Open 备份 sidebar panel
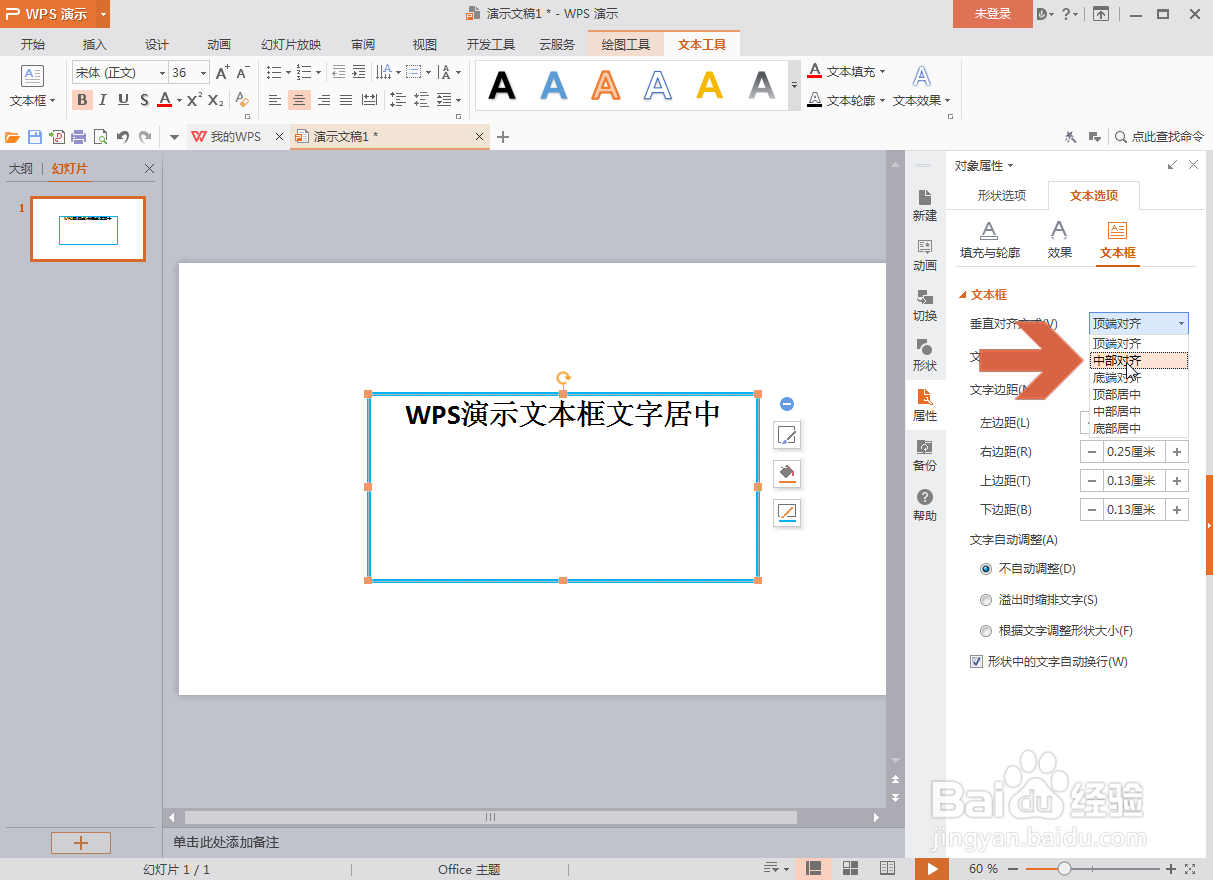This screenshot has width=1213, height=880. coord(925,455)
